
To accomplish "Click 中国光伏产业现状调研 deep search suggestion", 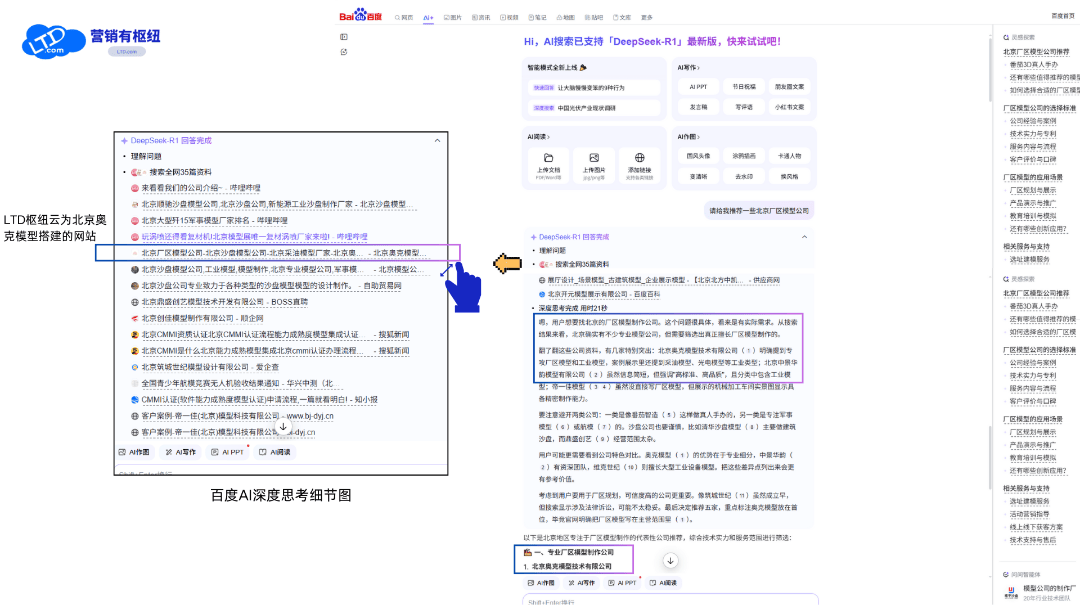I will [x=593, y=108].
